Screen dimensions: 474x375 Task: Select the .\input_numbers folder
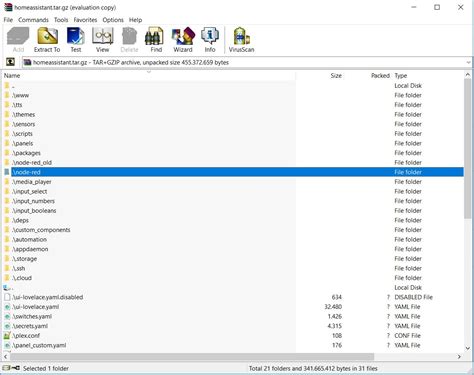point(33,201)
